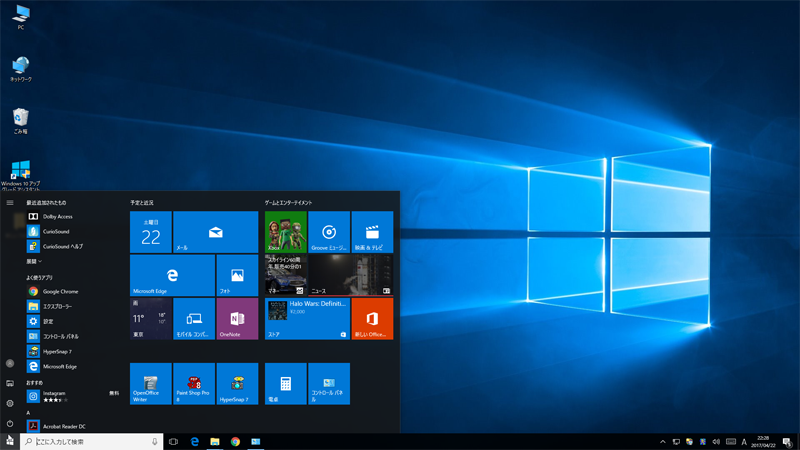This screenshot has height=450, width=800.
Task: Open the Calculator tile
Action: pos(286,384)
